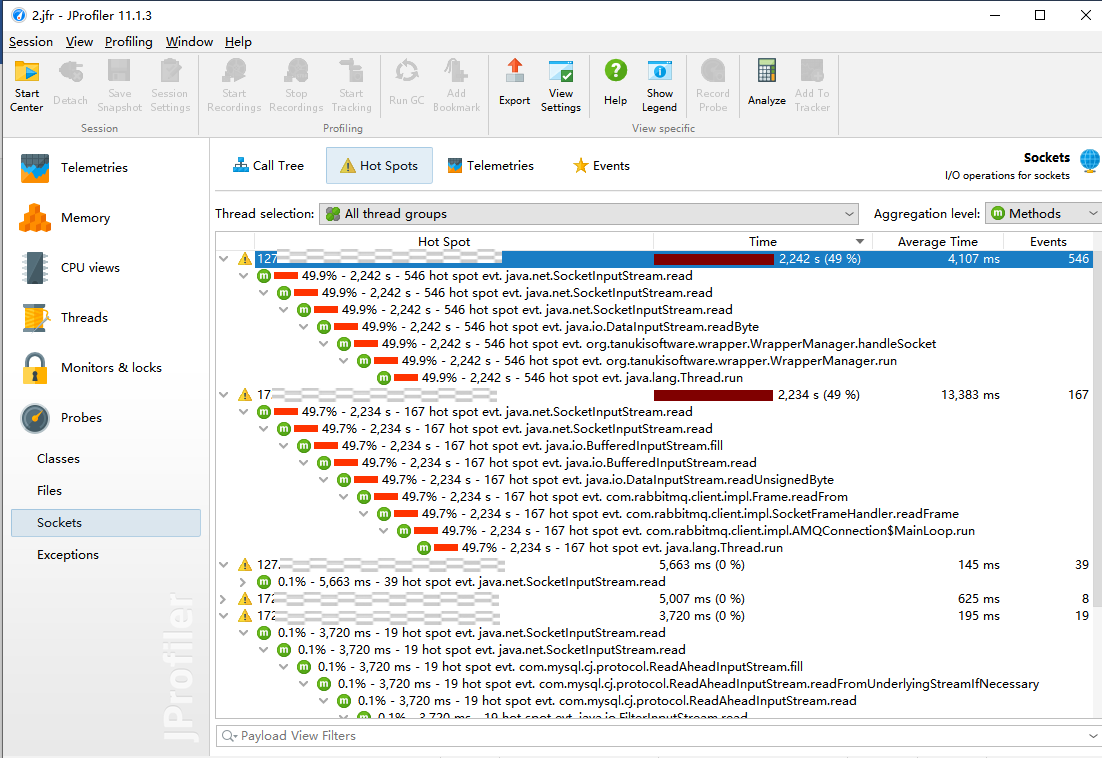Collapse the first selected hot spot row

[x=223, y=259]
